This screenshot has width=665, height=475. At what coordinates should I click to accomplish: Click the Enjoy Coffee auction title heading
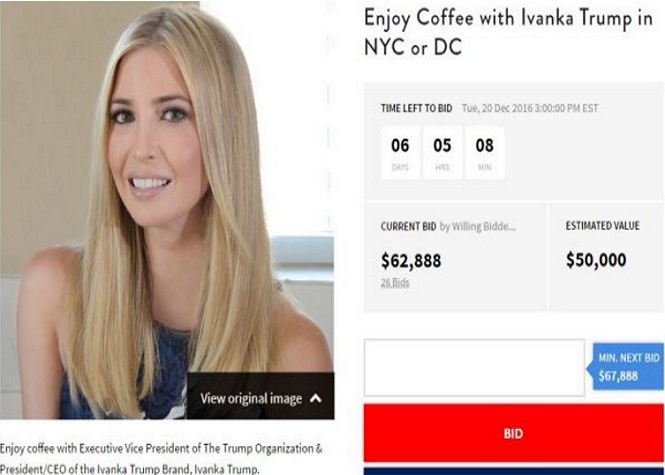point(508,32)
